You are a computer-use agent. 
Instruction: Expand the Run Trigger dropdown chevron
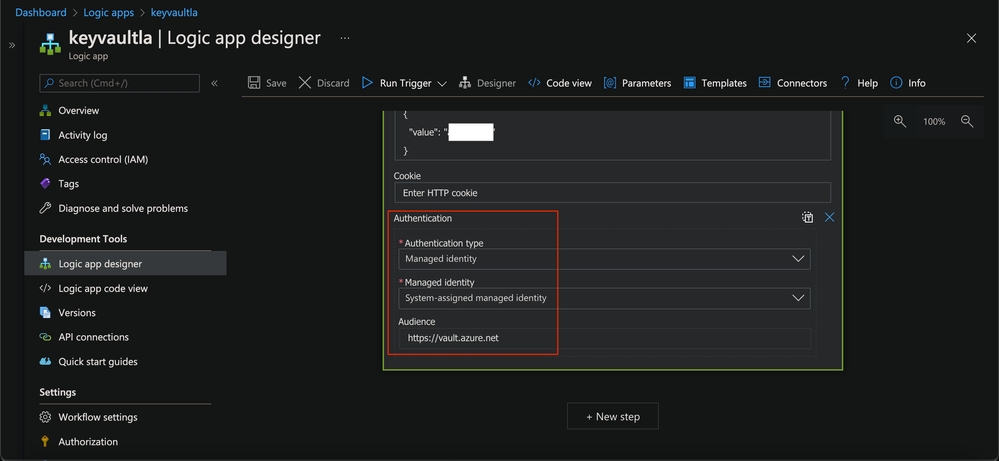click(442, 83)
